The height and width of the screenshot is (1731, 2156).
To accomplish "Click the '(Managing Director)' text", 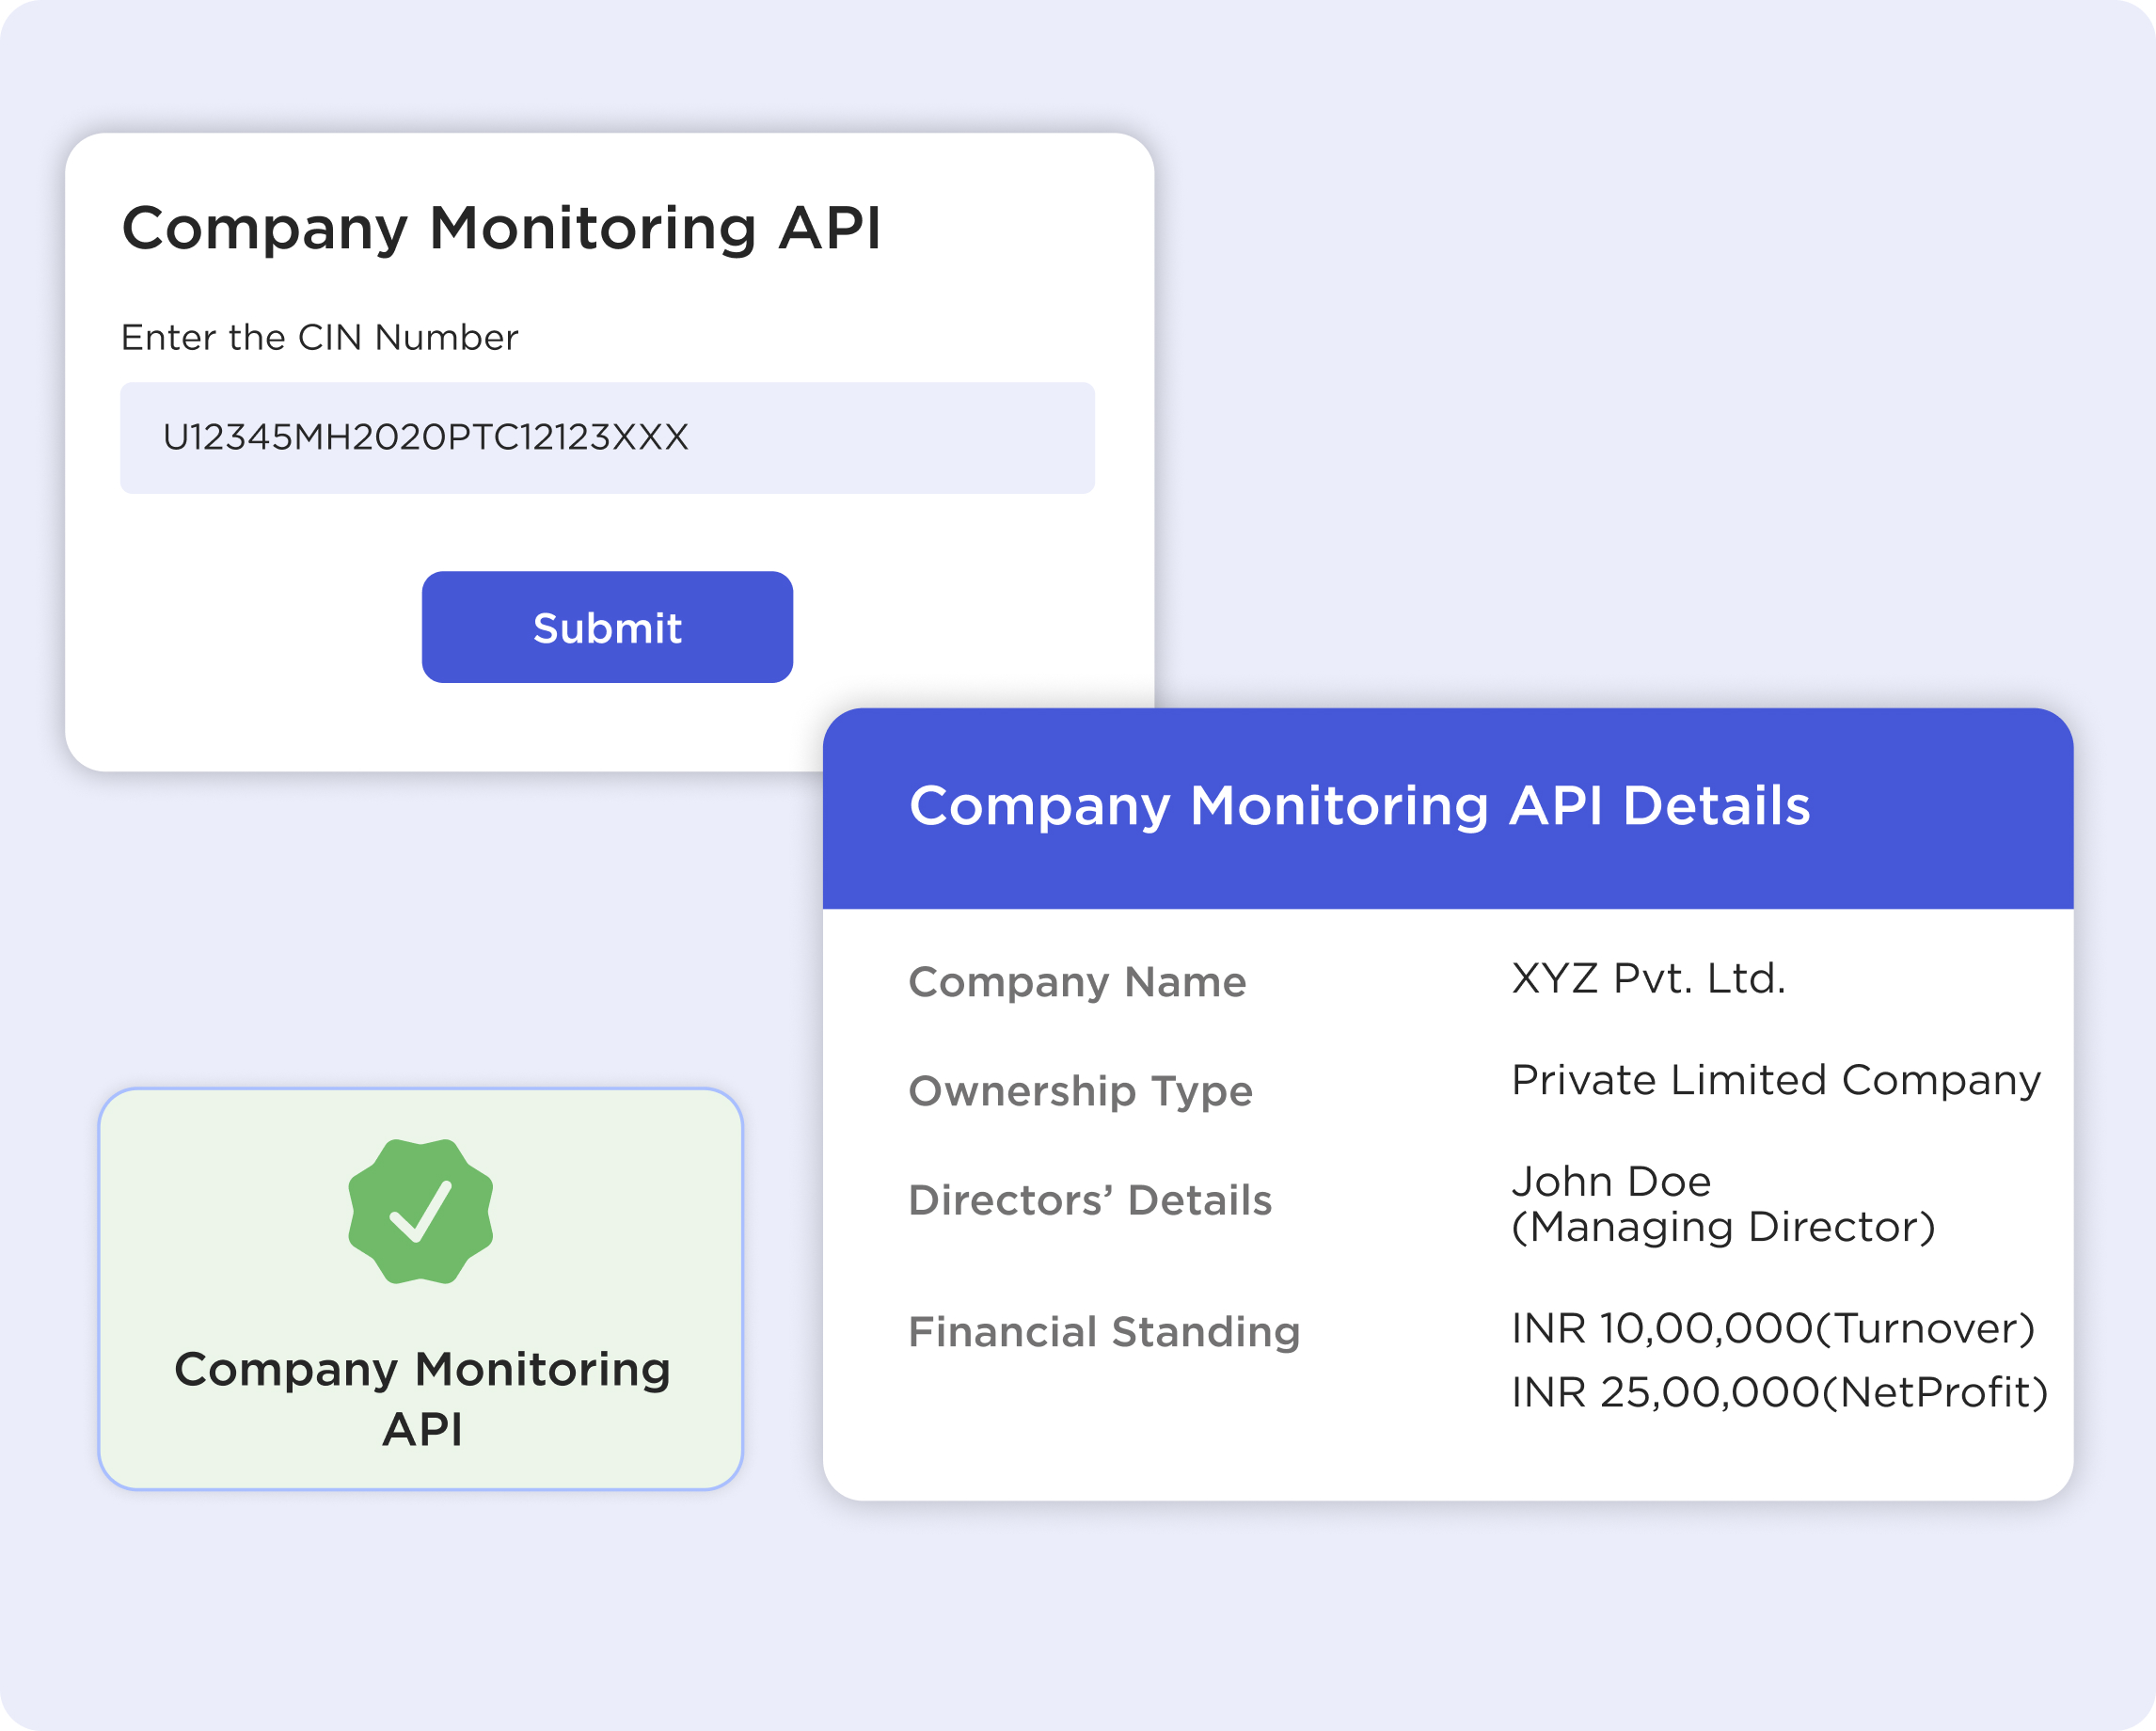I will pos(1723,1227).
